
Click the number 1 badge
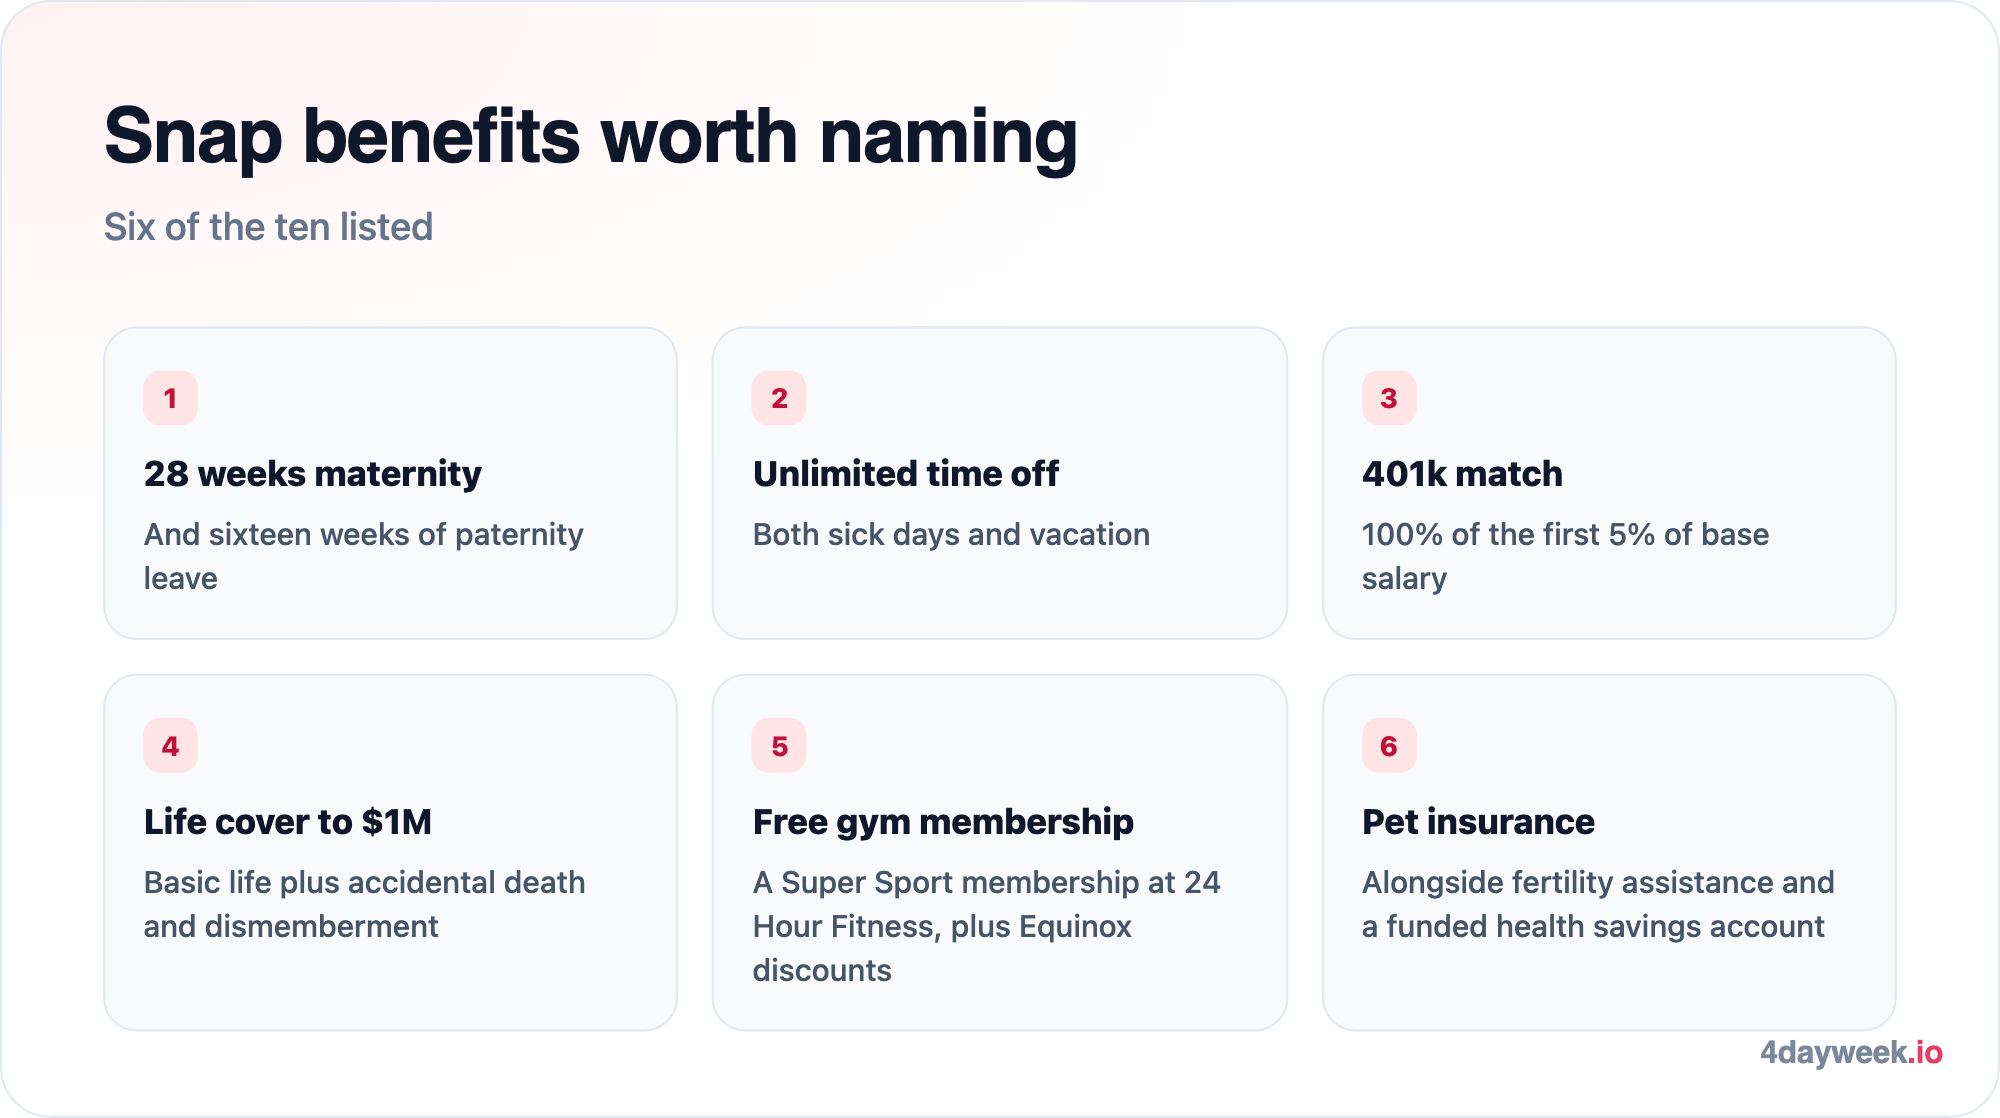click(x=170, y=398)
